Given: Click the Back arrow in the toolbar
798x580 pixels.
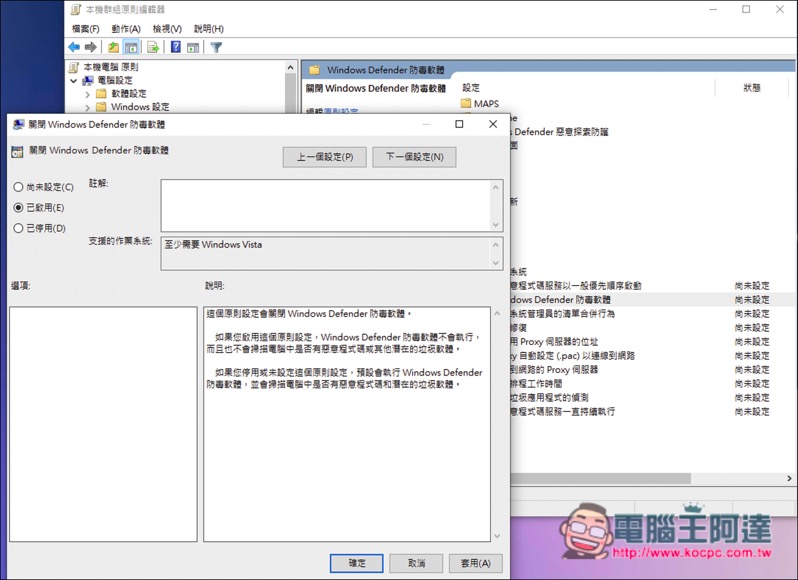Looking at the screenshot, I should (74, 47).
